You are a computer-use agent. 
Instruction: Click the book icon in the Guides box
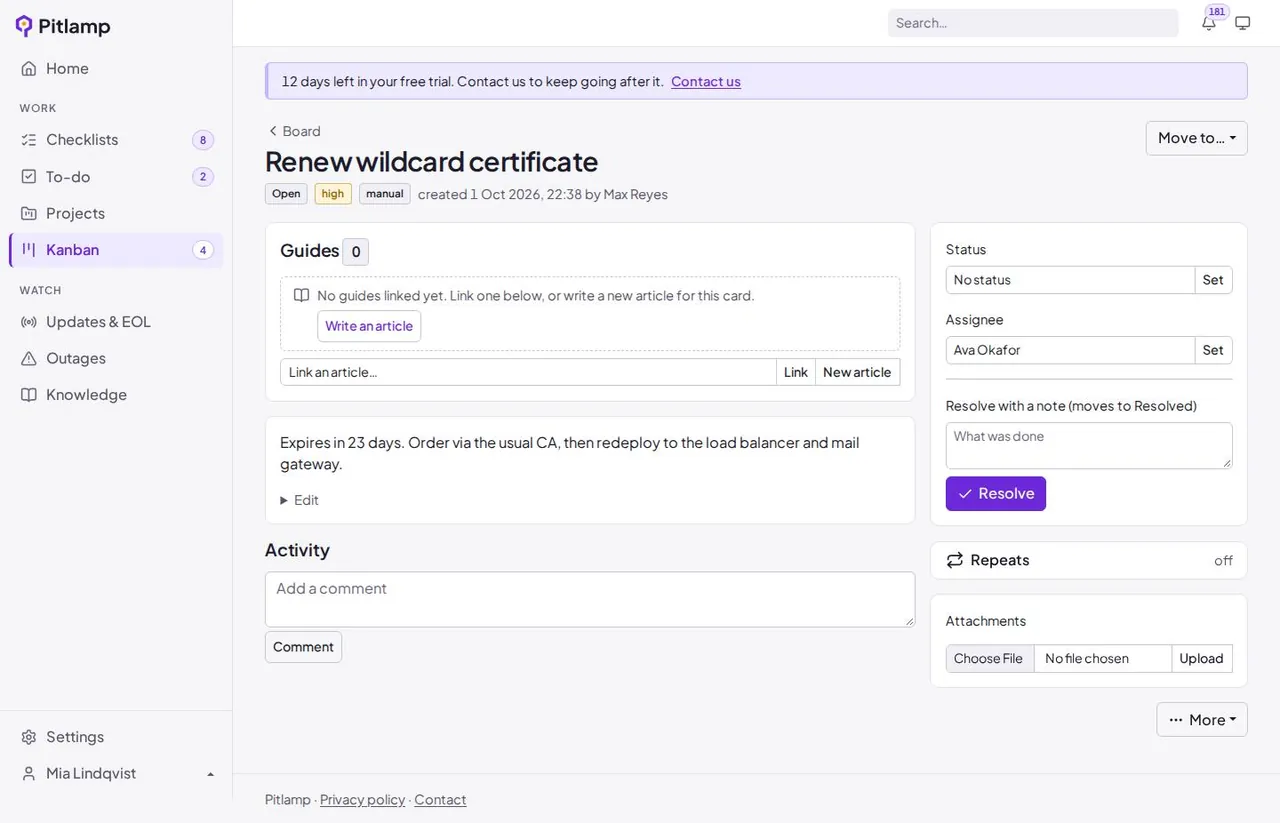pyautogui.click(x=301, y=295)
